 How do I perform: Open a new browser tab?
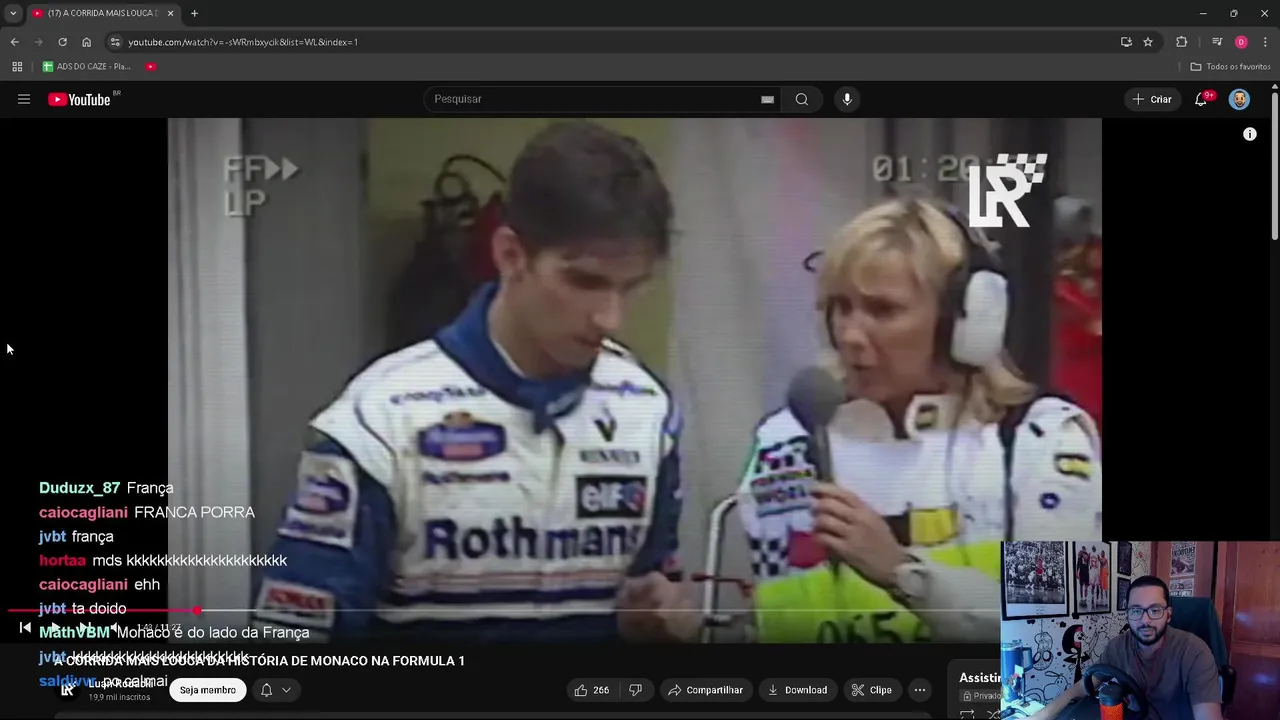coord(194,13)
